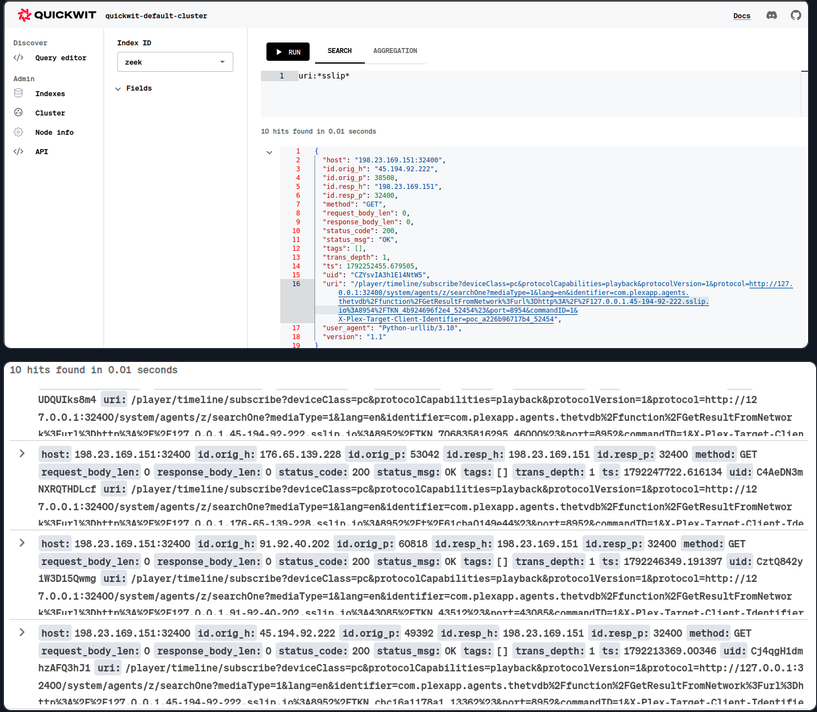Collapse the Fields section chevron
Image resolution: width=817 pixels, height=712 pixels.
pyautogui.click(x=118, y=89)
